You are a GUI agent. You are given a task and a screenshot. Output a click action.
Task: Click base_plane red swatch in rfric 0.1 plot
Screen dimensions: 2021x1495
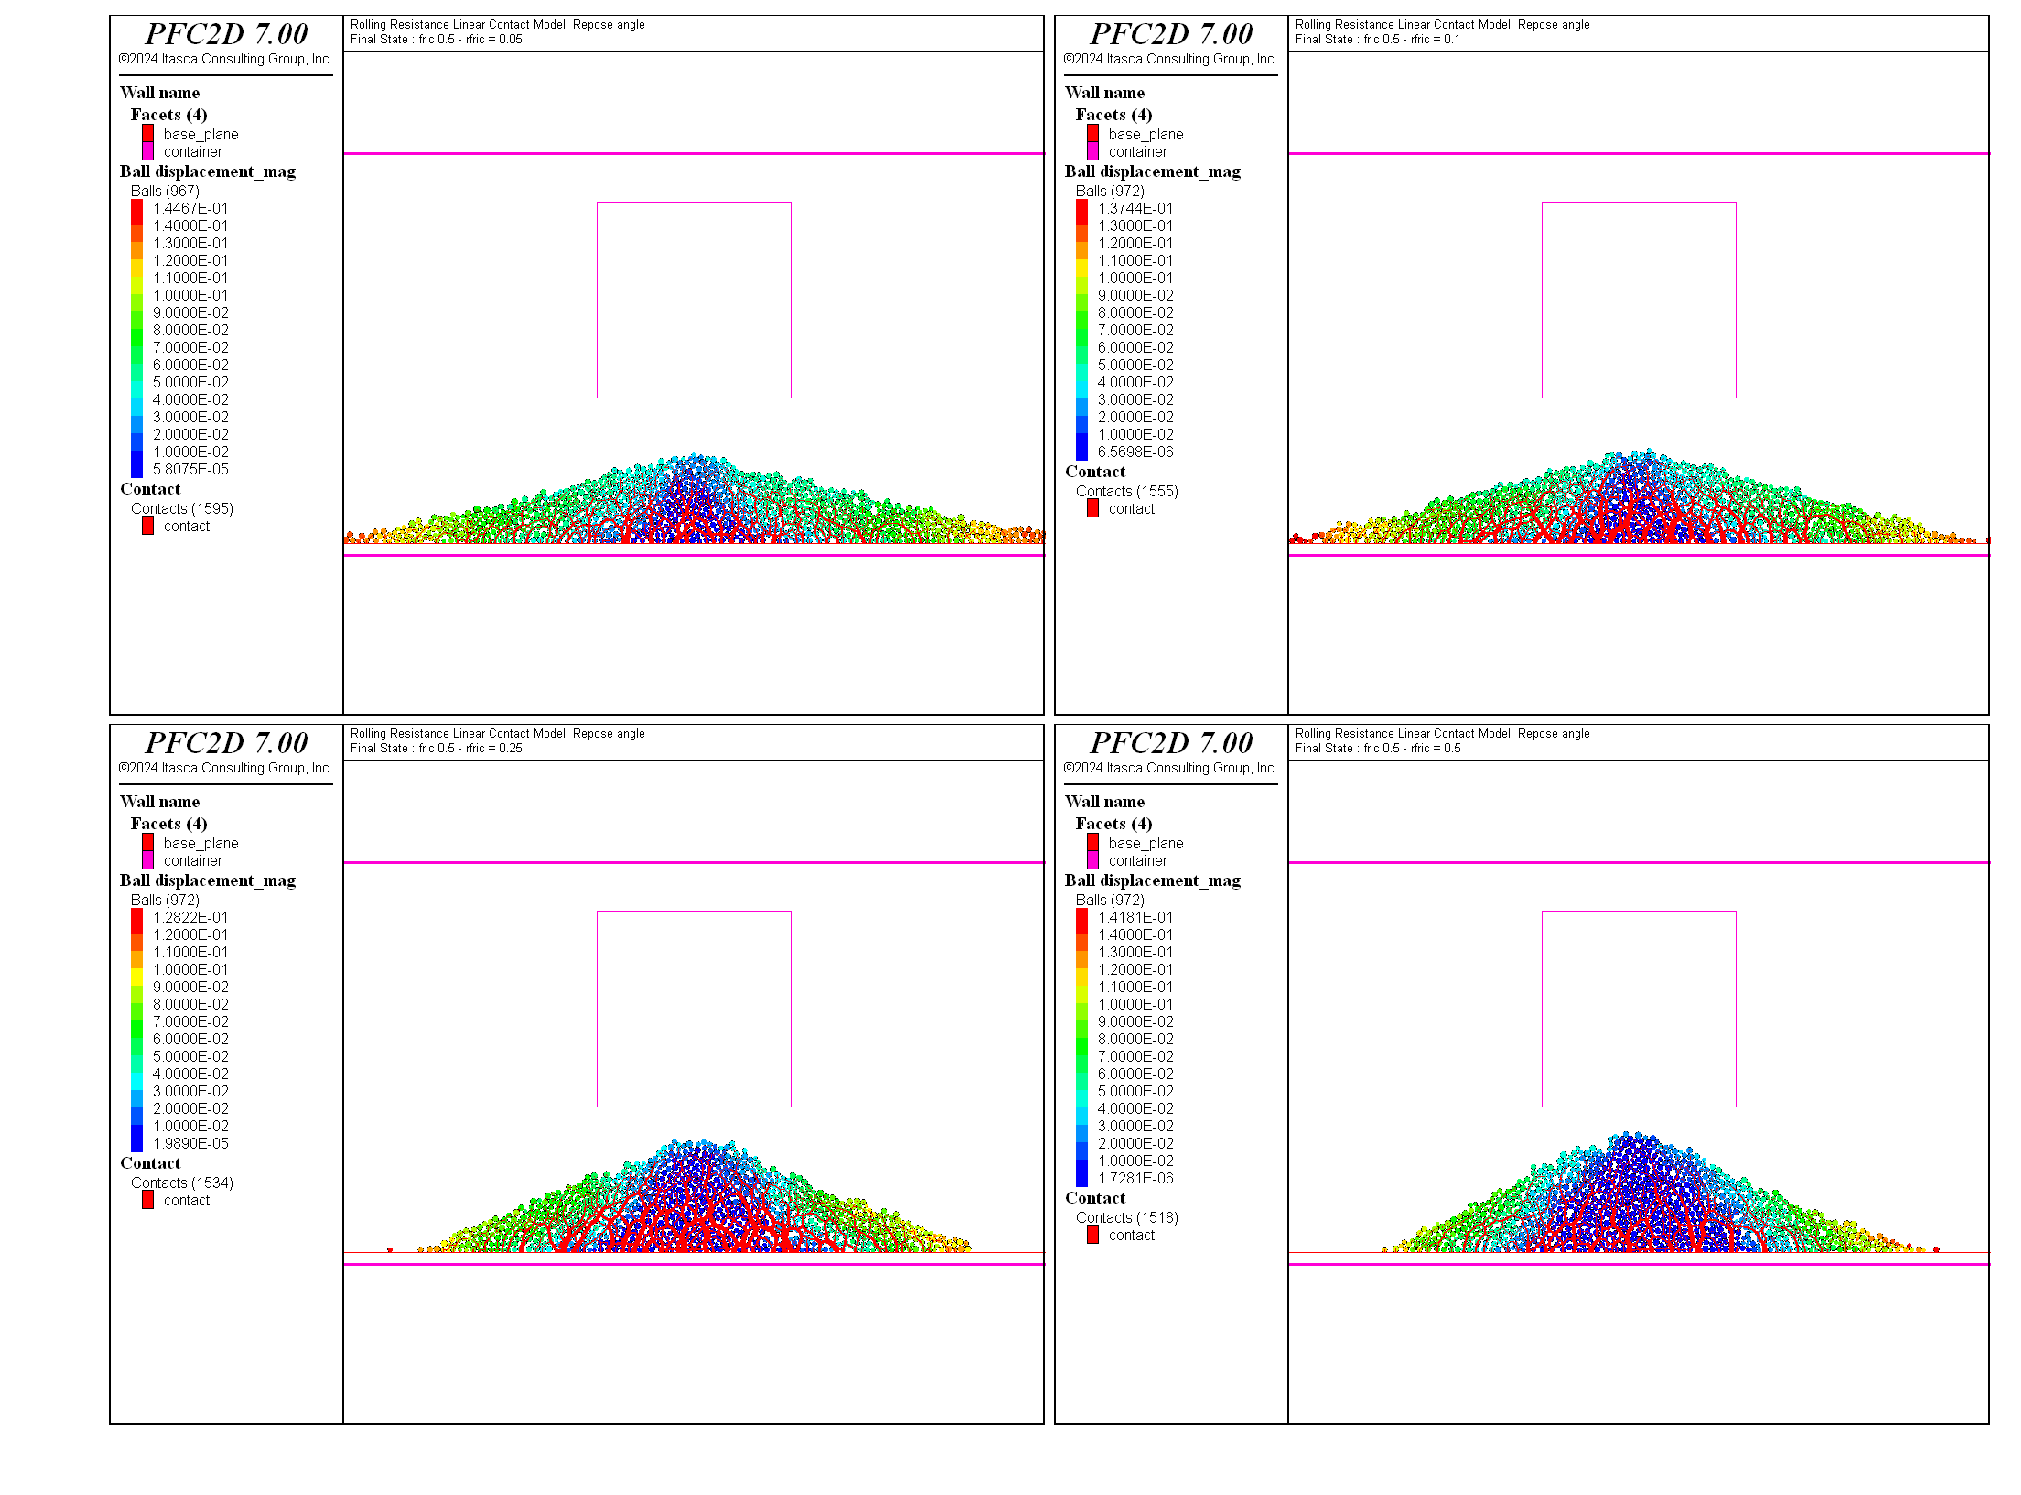[1093, 133]
